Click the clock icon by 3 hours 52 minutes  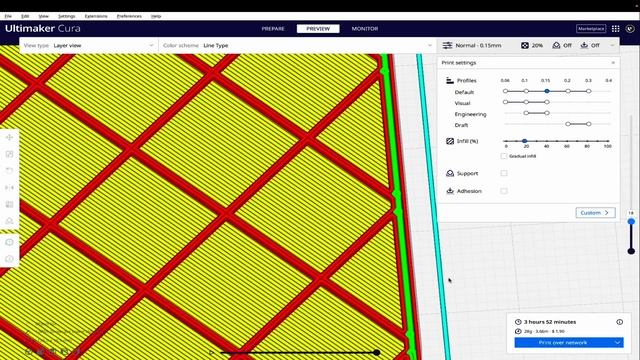[518, 322]
